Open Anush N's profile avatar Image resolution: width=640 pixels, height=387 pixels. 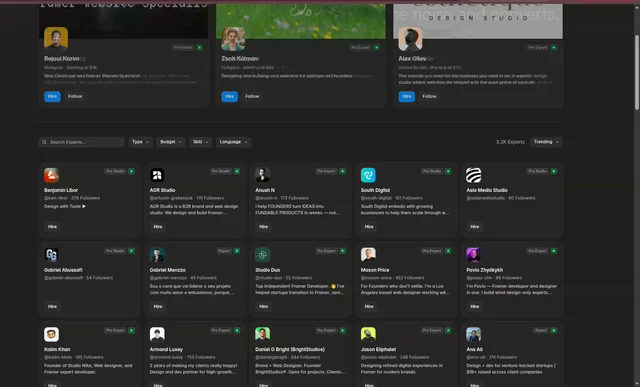click(x=262, y=175)
